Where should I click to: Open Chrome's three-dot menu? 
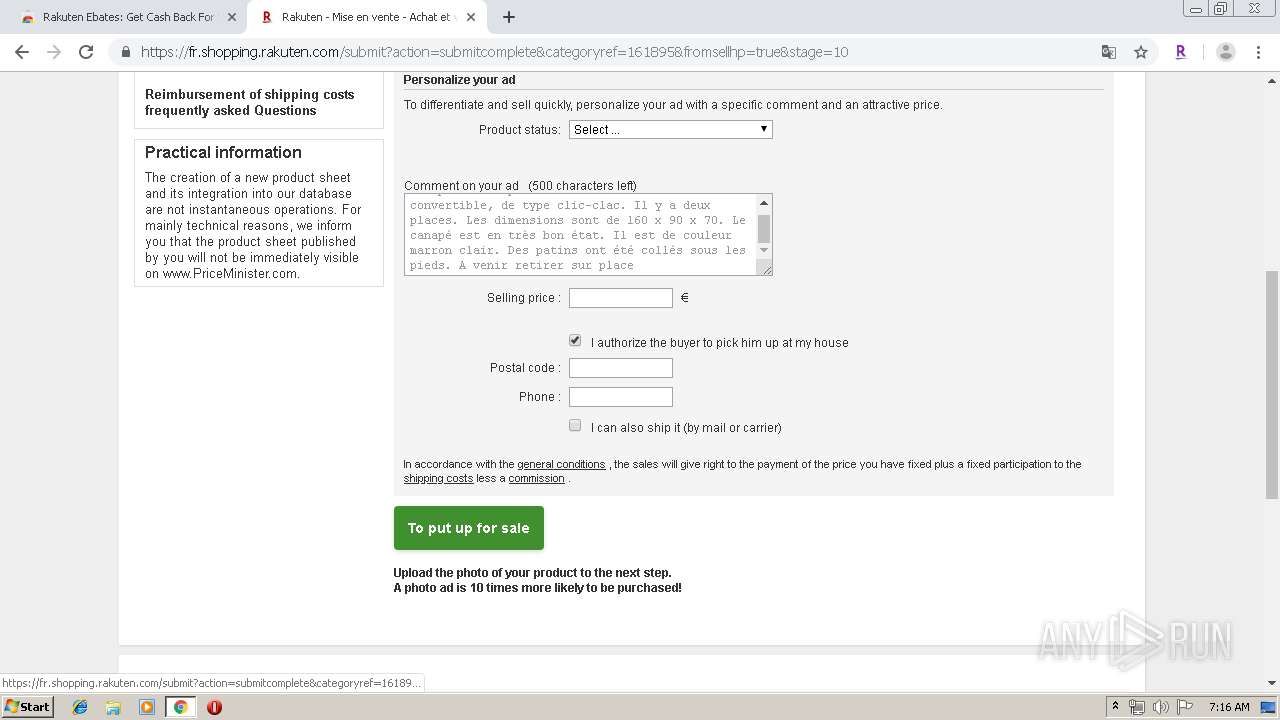(x=1258, y=52)
